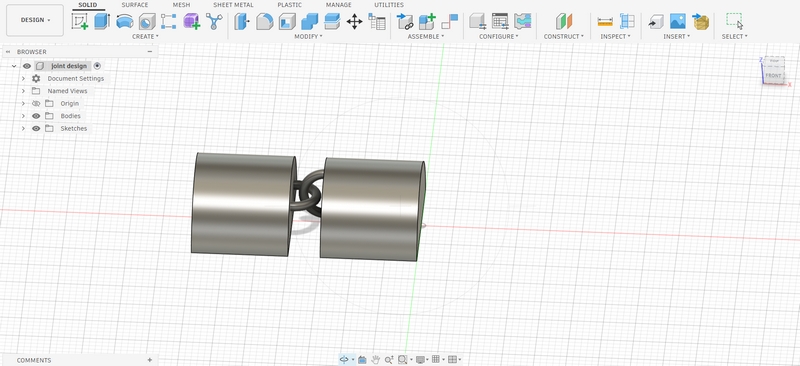This screenshot has width=800, height=366.
Task: Switch to the MESH tab
Action: (181, 5)
